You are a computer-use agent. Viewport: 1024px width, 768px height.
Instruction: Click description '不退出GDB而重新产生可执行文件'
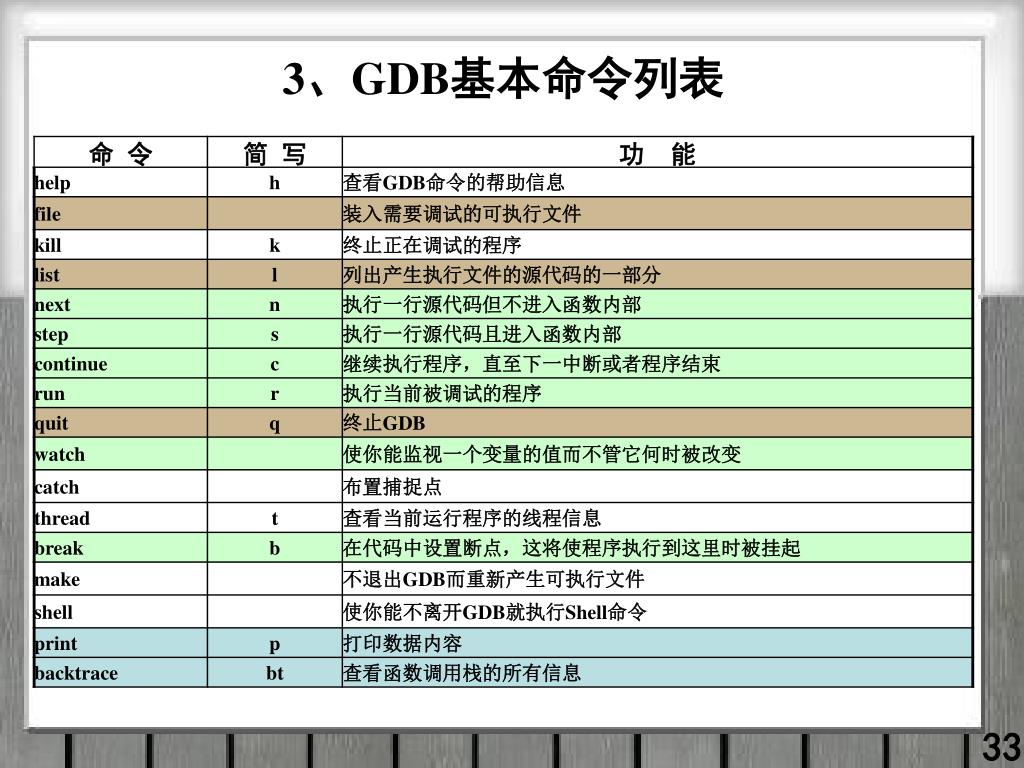click(493, 580)
